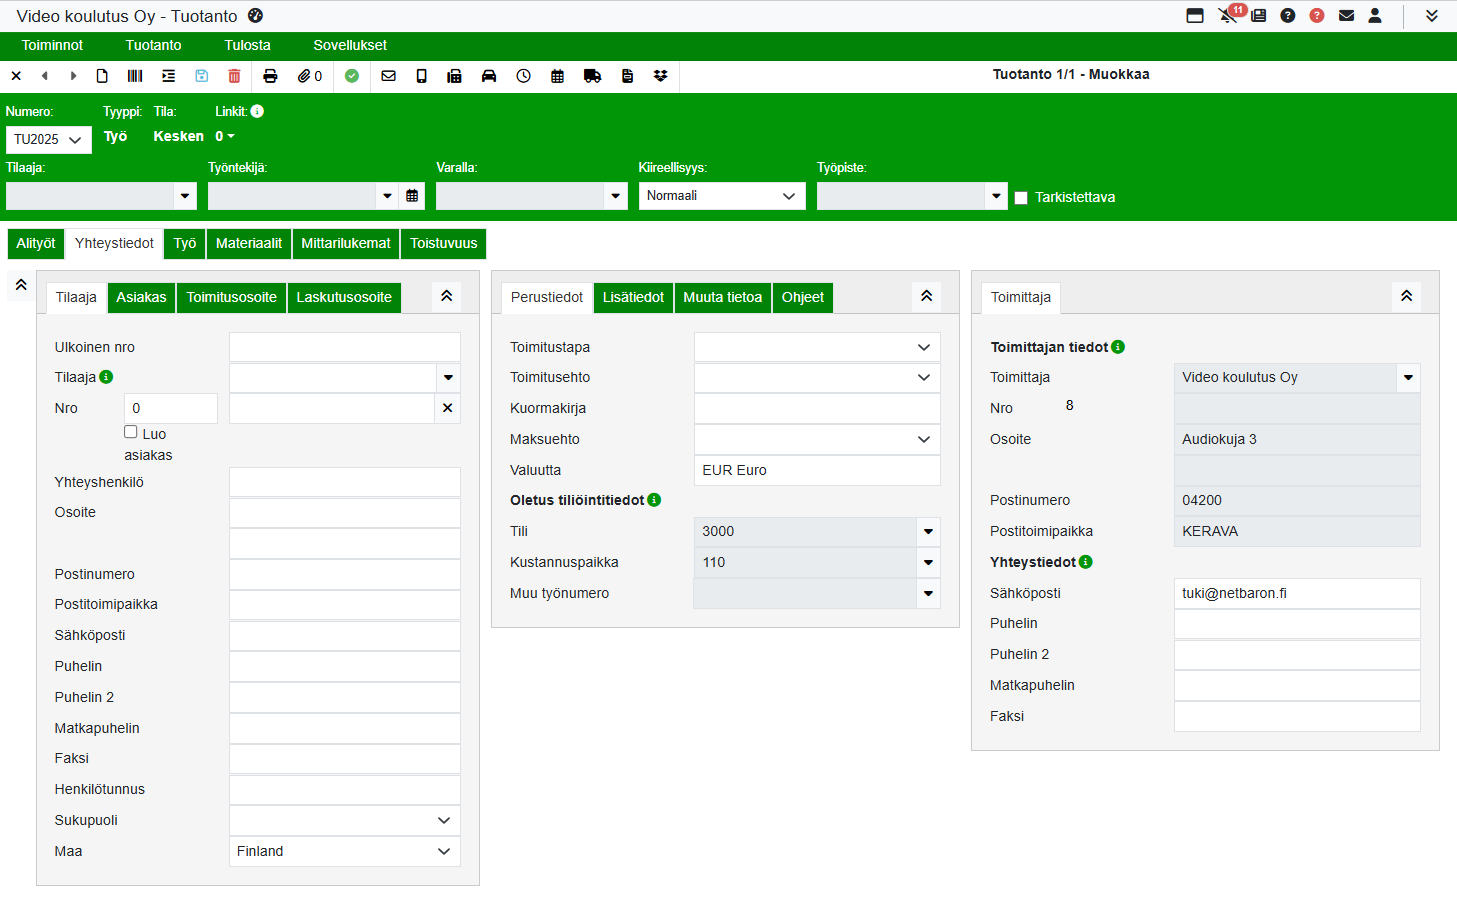Open notifications bell with badge 11
This screenshot has height=899, width=1457.
[x=1228, y=15]
